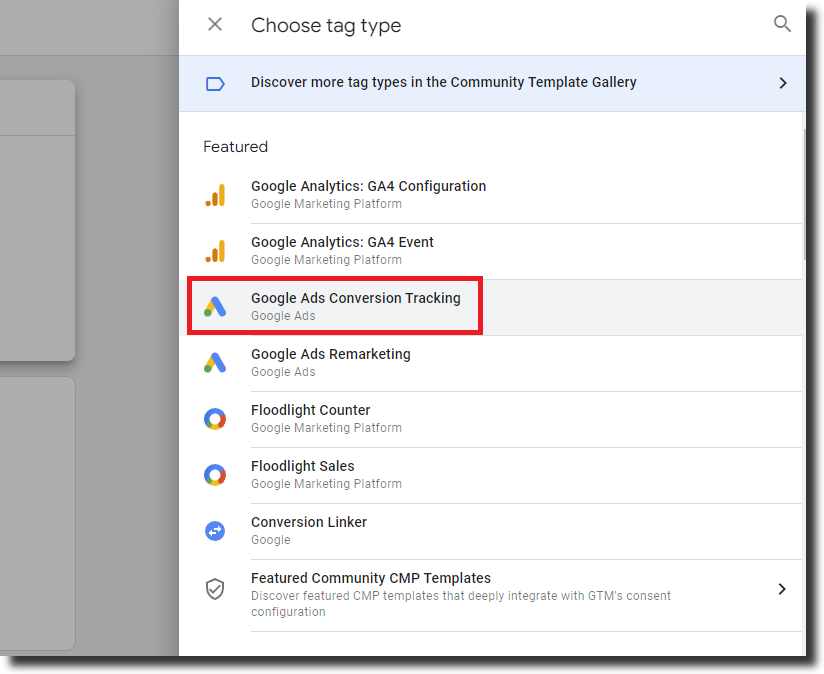The height and width of the screenshot is (674, 824).
Task: Select the Google Analytics GA4 Configuration bar-chart icon
Action: click(215, 194)
